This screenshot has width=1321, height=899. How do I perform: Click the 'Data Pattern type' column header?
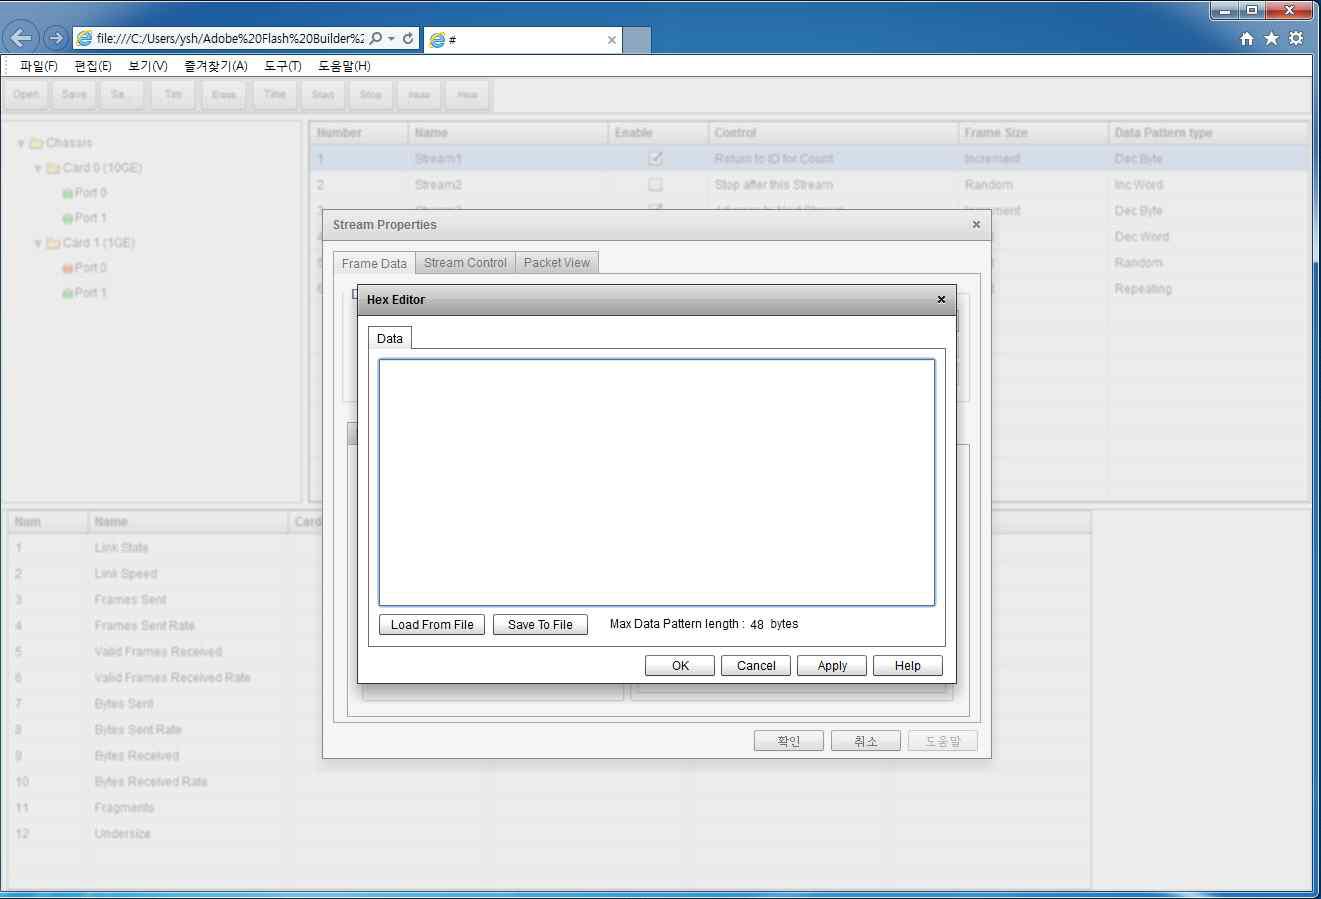(x=1208, y=132)
